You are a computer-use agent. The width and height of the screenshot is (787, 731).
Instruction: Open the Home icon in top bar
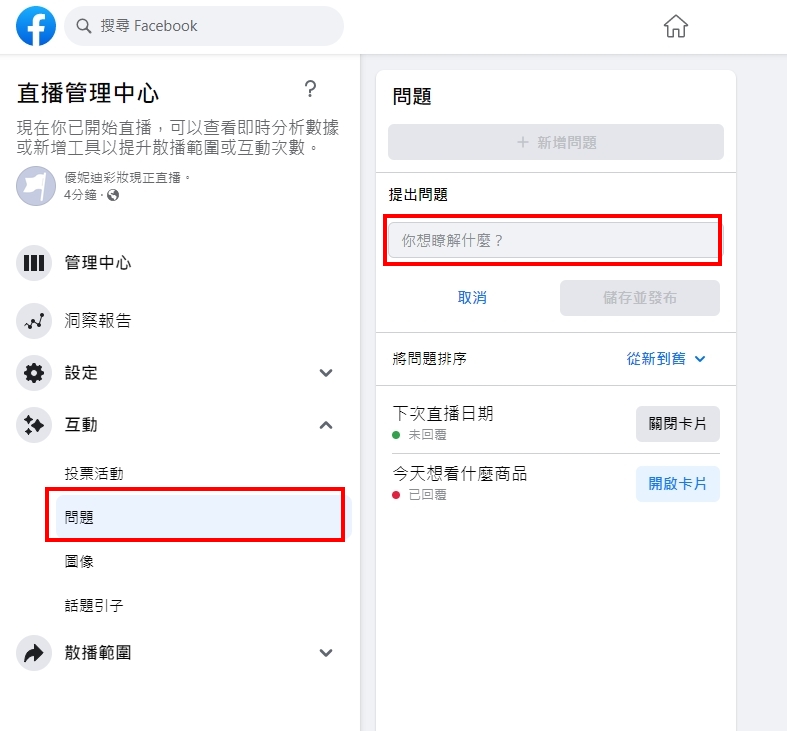676,27
